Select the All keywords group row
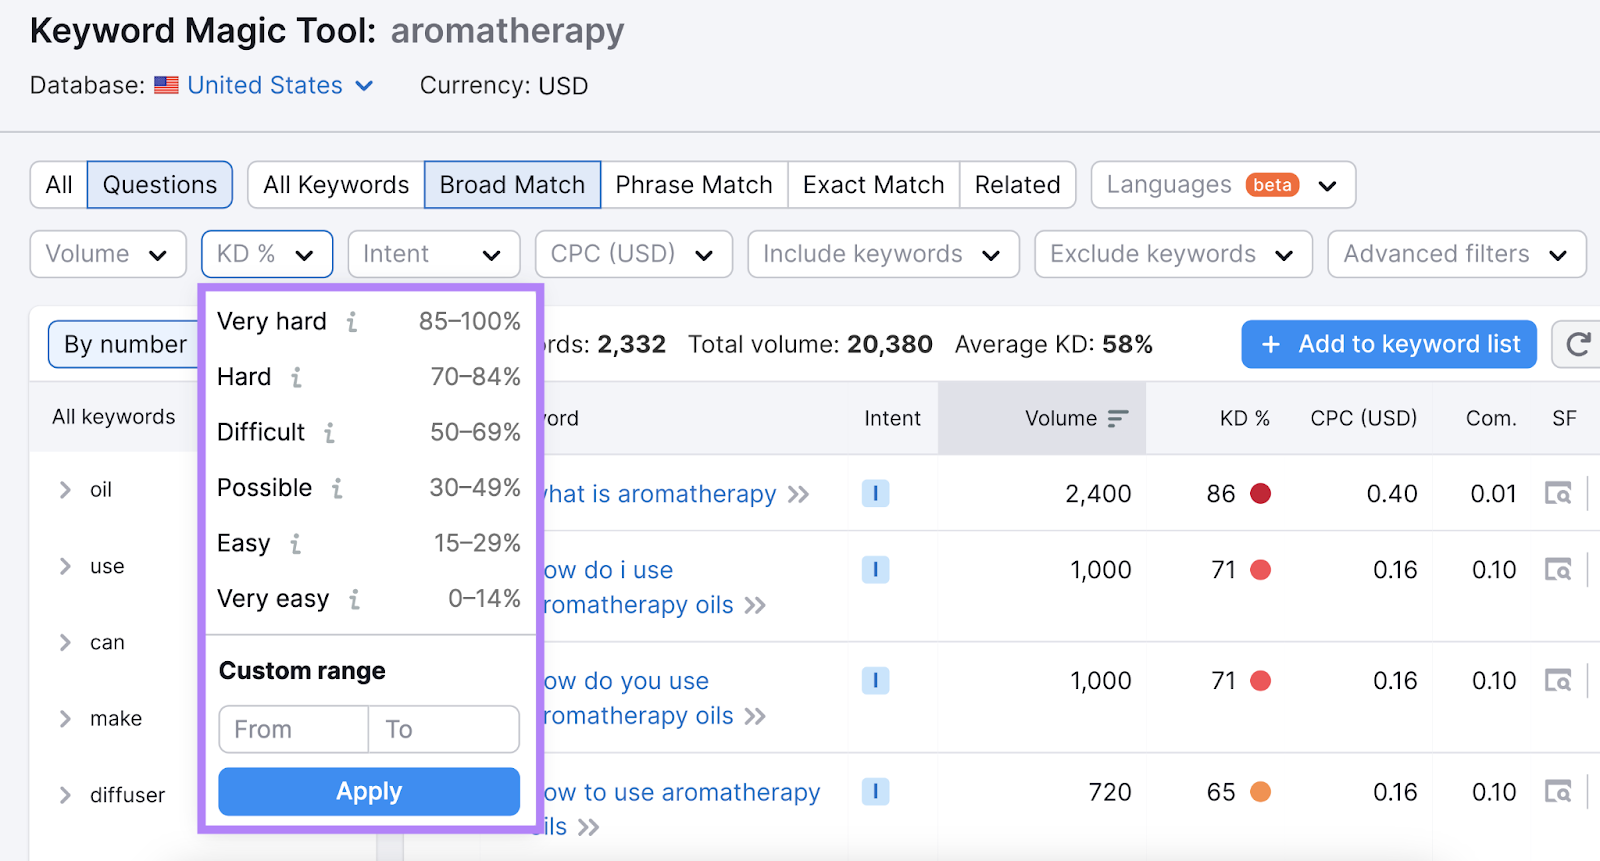Image resolution: width=1600 pixels, height=861 pixels. pyautogui.click(x=114, y=417)
